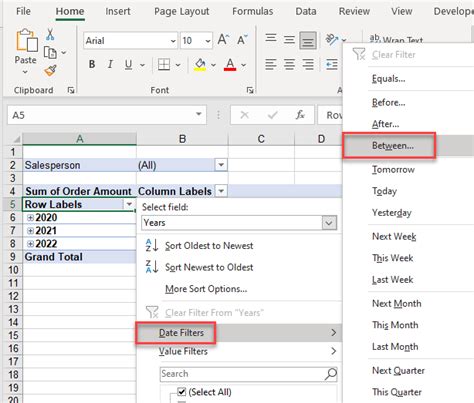Switch to the Data tab
The height and width of the screenshot is (403, 474).
(306, 11)
